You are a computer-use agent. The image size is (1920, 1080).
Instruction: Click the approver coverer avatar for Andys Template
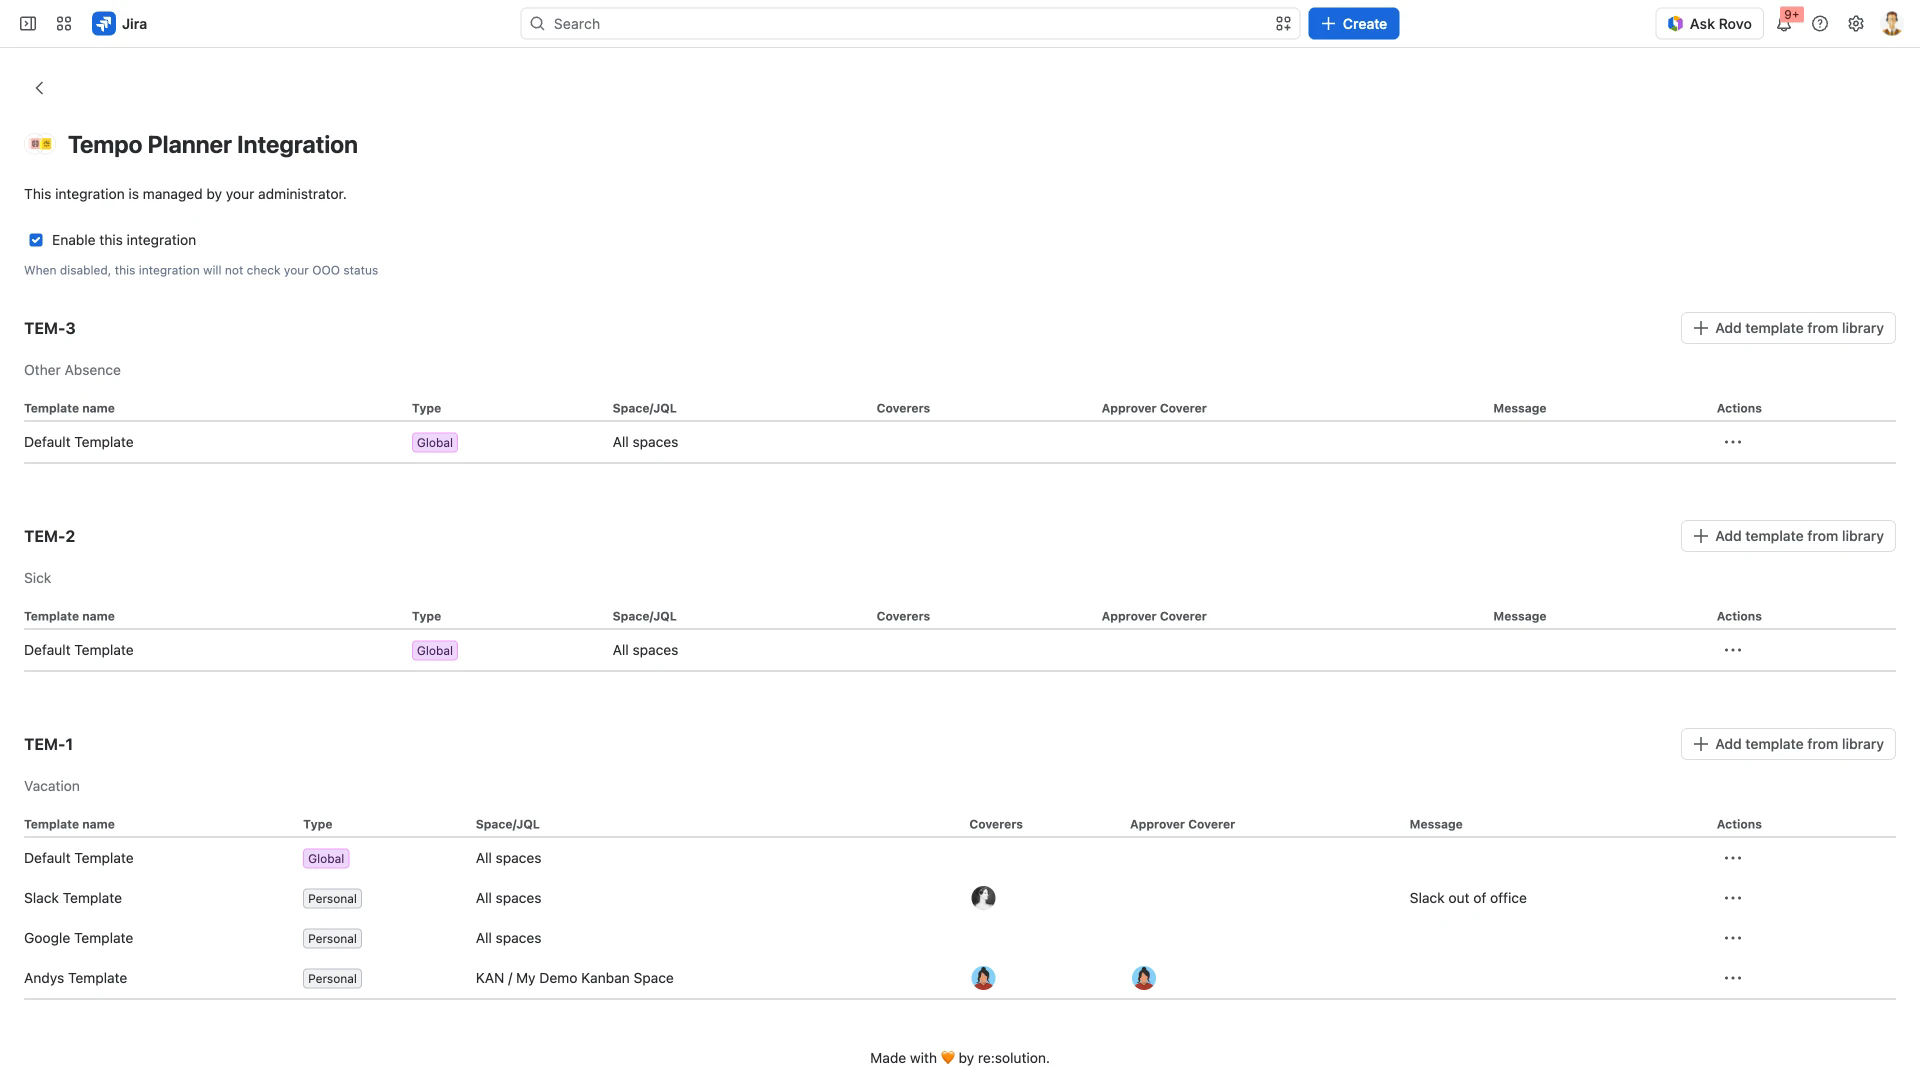[x=1144, y=978]
